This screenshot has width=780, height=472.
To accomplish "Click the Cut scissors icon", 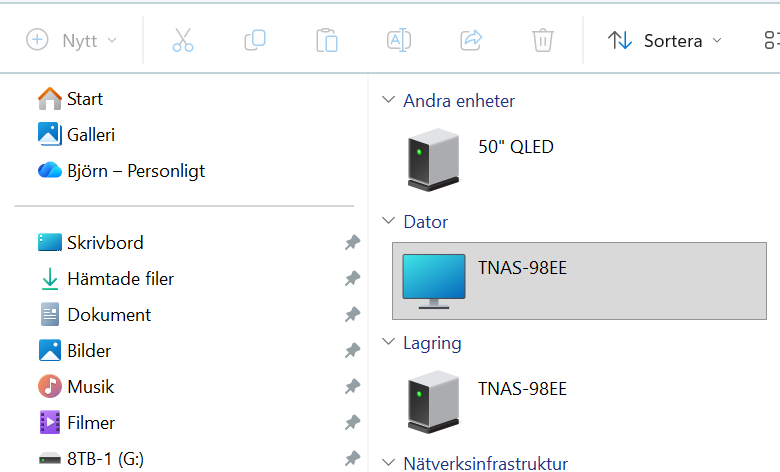I will coord(183,40).
